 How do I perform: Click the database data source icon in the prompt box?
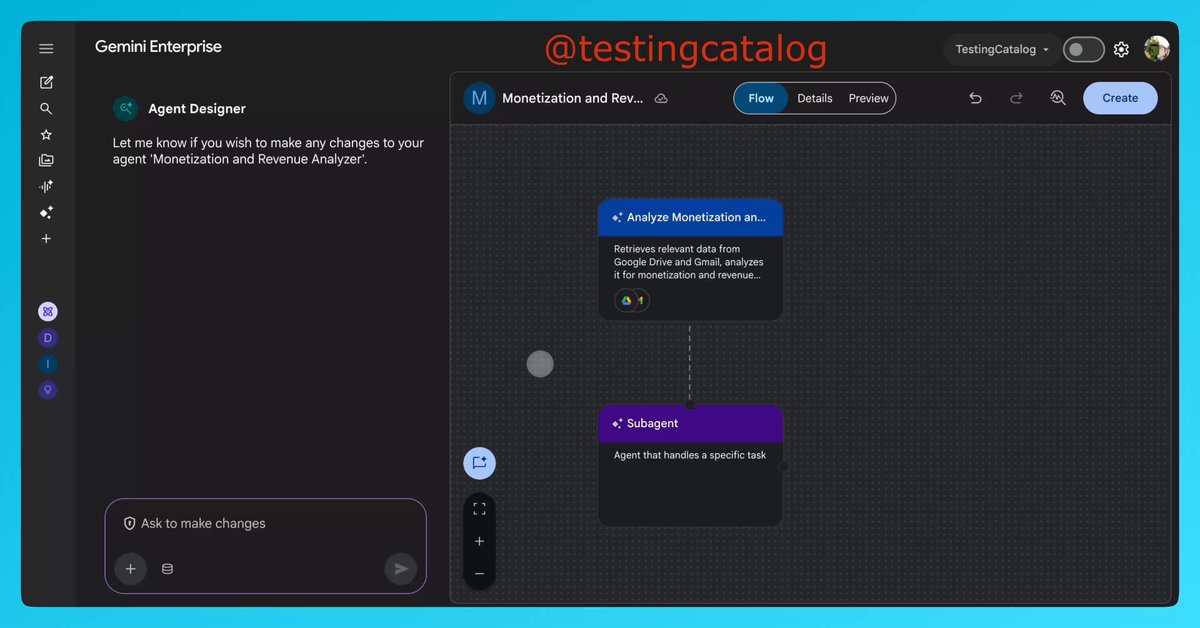[x=167, y=569]
